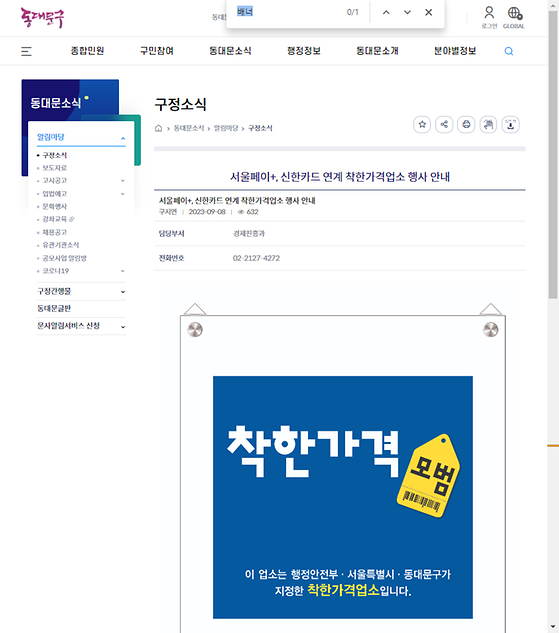Click the download icon button
Viewport: 559px width, 633px height.
coord(511,124)
